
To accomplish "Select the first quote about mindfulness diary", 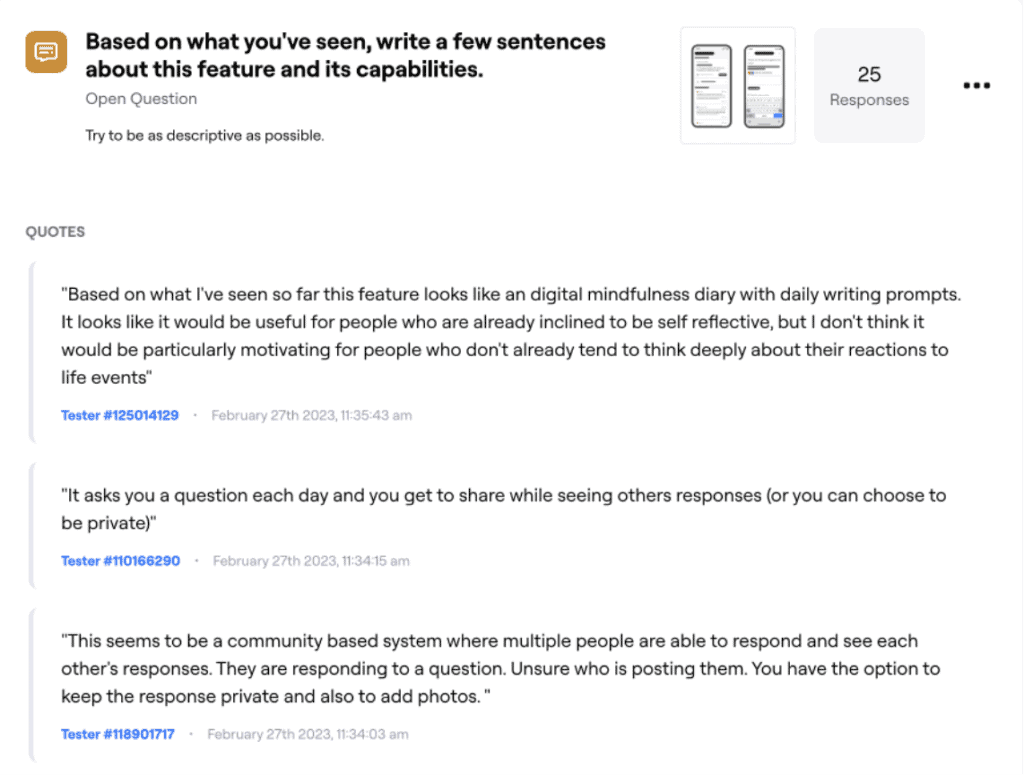I will [x=510, y=335].
